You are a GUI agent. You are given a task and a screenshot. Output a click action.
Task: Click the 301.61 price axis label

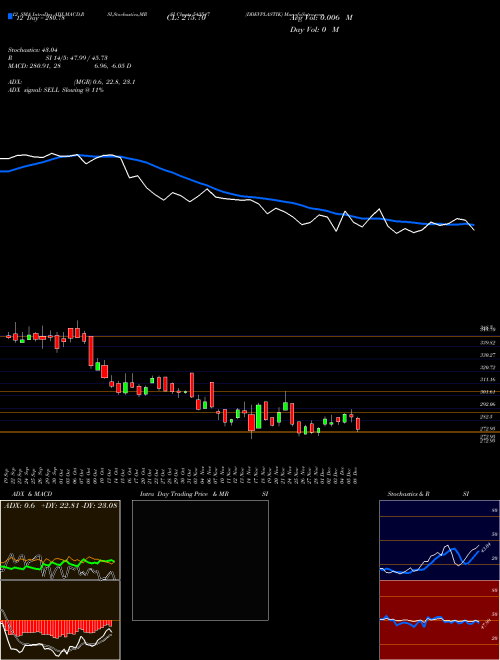click(488, 392)
